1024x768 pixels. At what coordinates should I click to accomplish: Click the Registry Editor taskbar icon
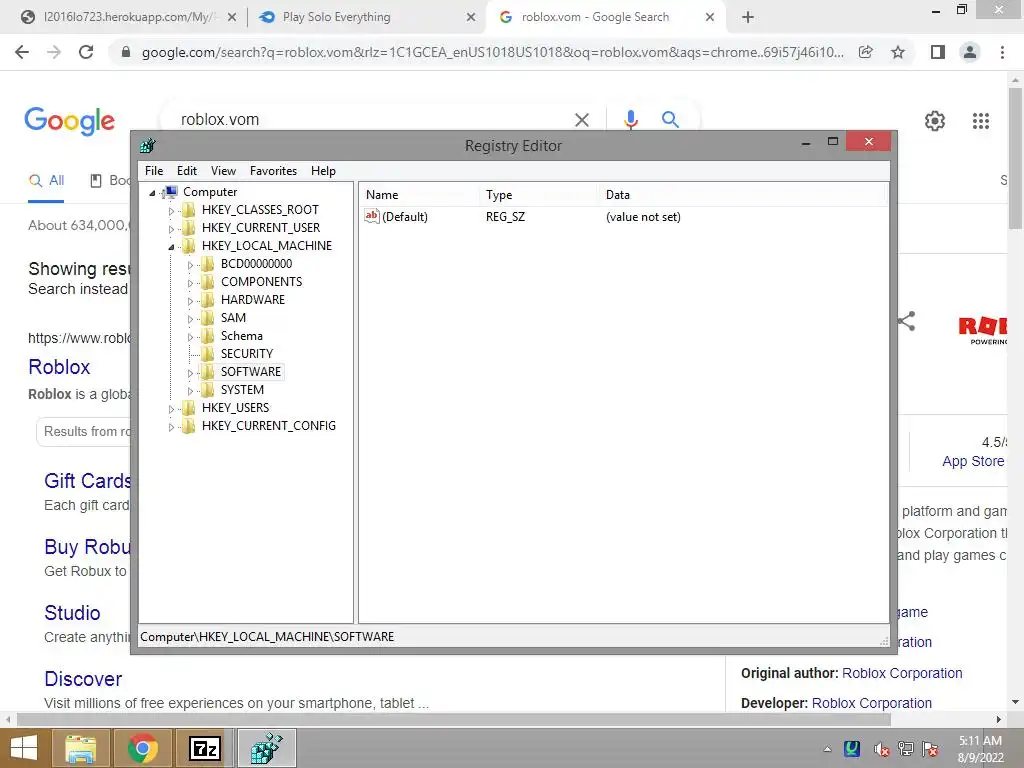[x=266, y=748]
